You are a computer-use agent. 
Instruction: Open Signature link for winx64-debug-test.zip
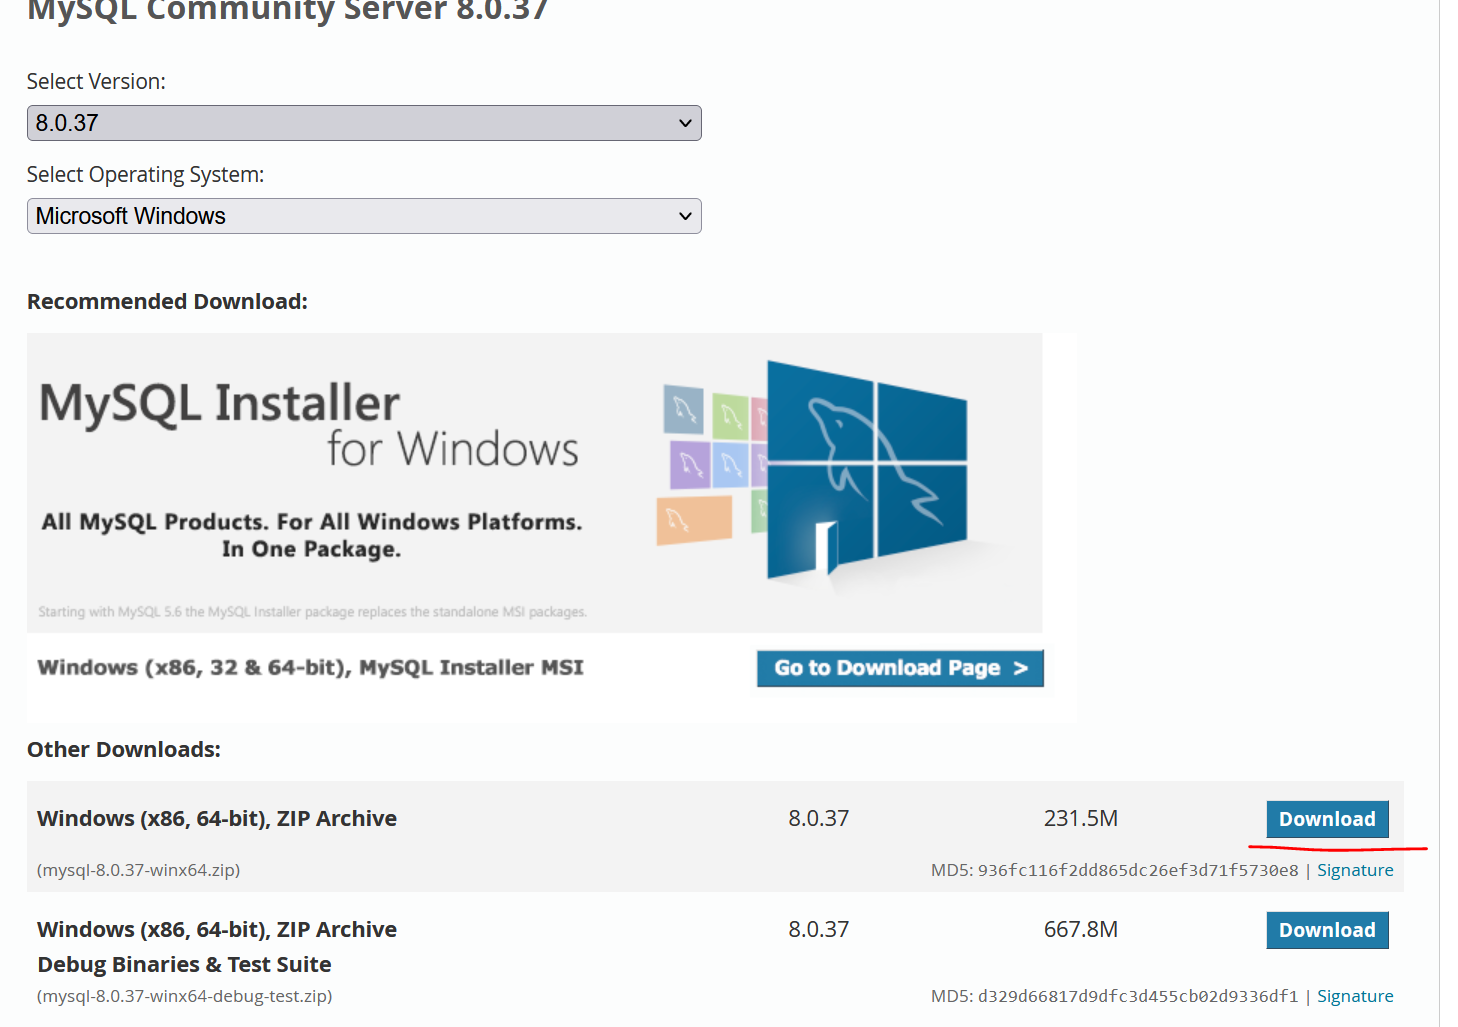pos(1355,996)
